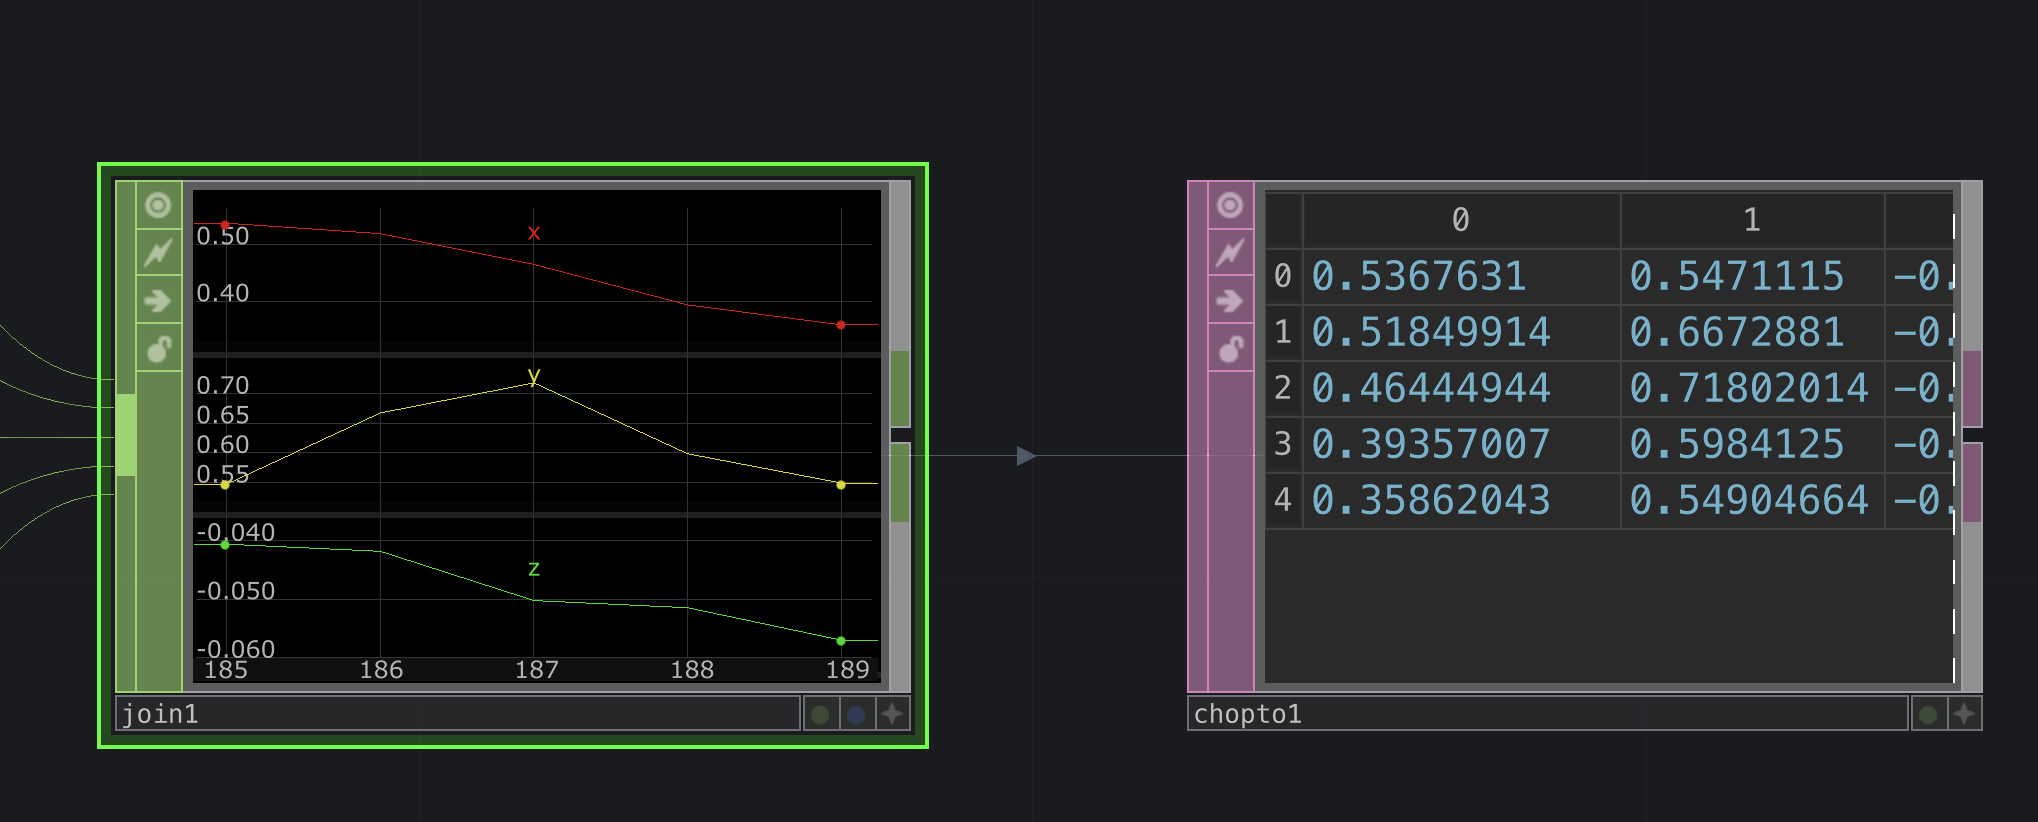
Task: Click the join1 lower output connector
Action: (x=900, y=482)
